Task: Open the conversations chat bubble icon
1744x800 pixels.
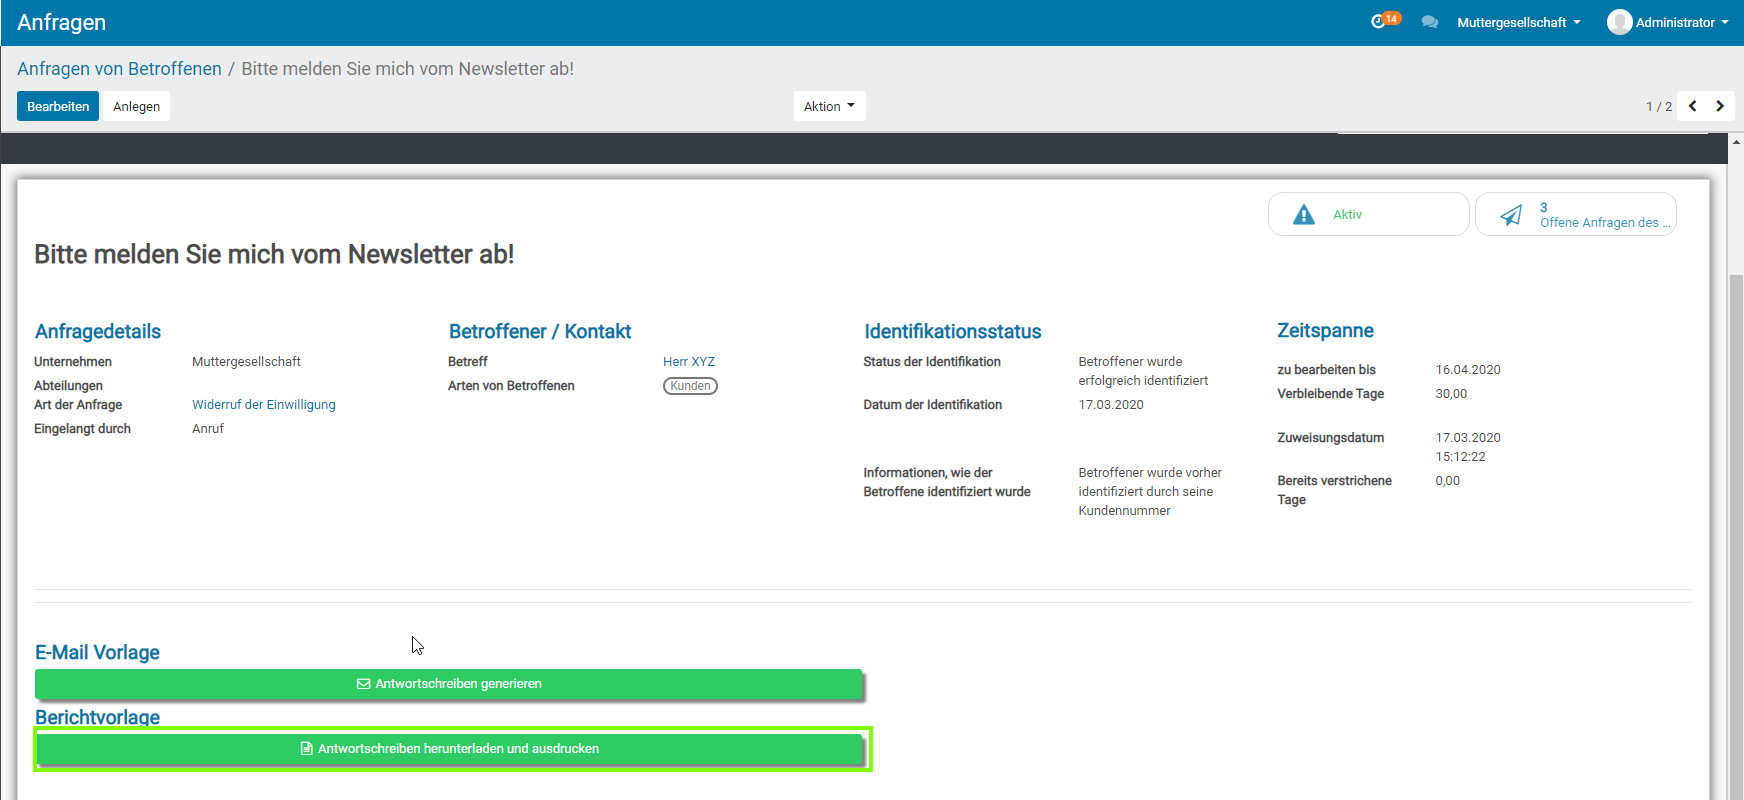Action: [1430, 22]
